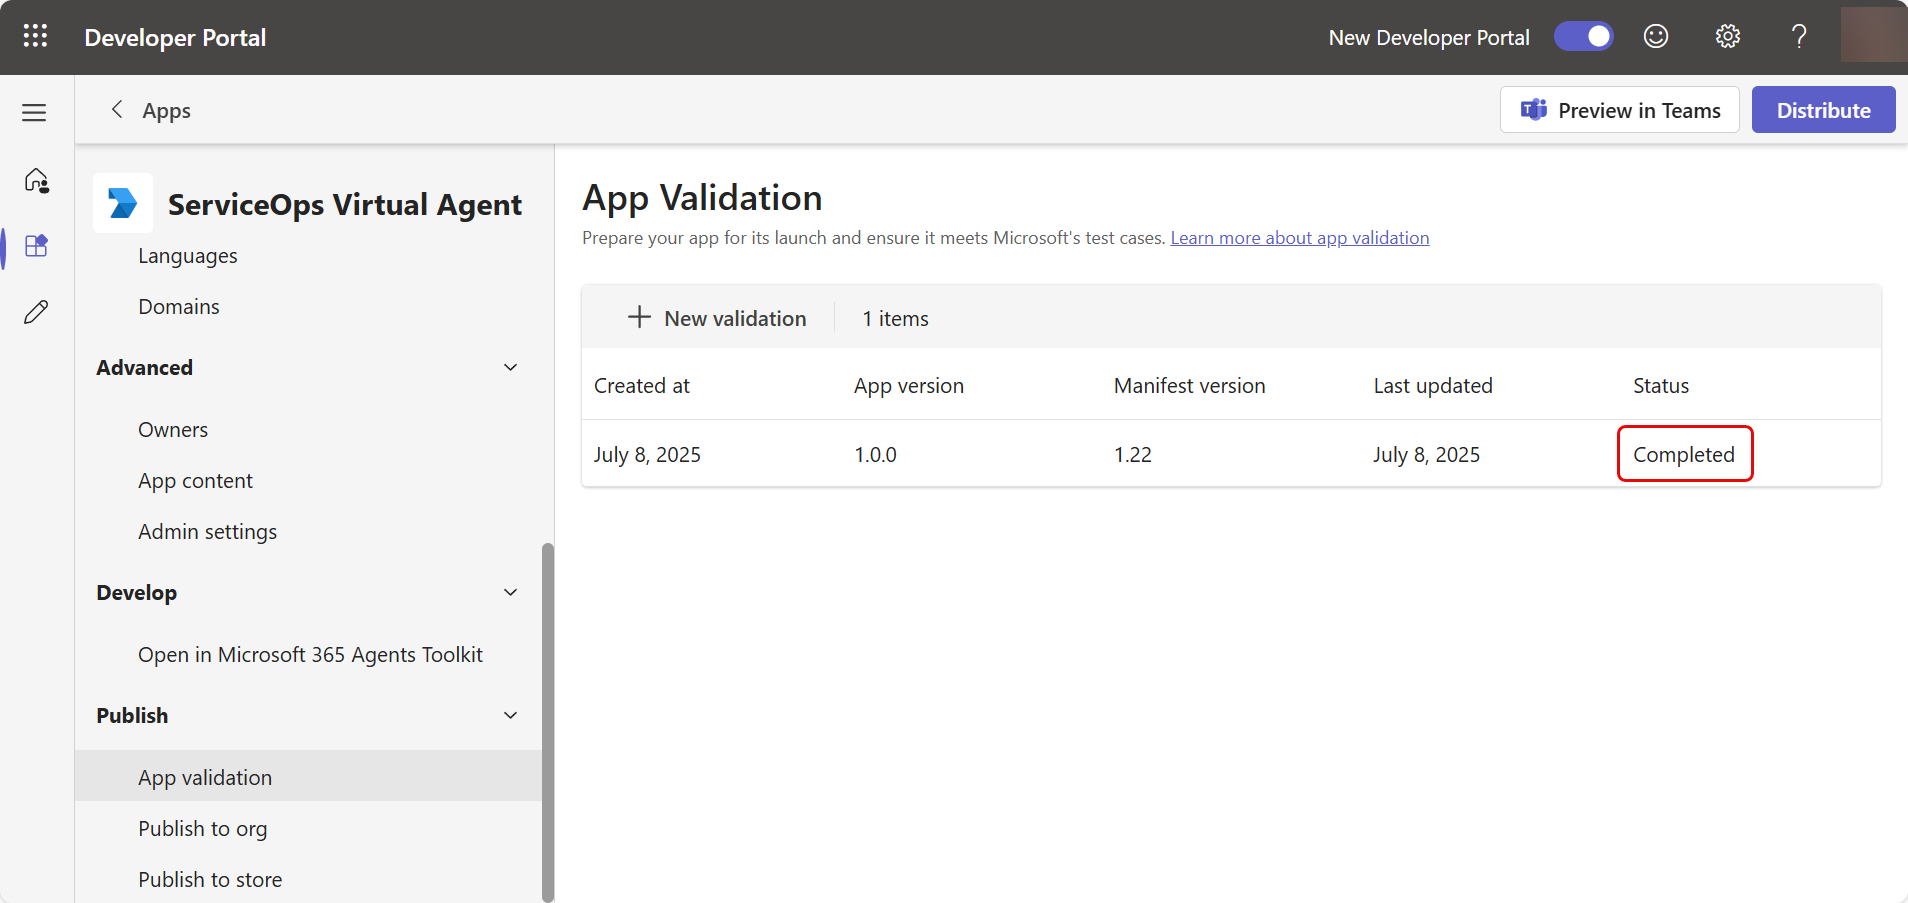Toggle the New Developer Portal switch
The height and width of the screenshot is (903, 1908).
click(1583, 37)
